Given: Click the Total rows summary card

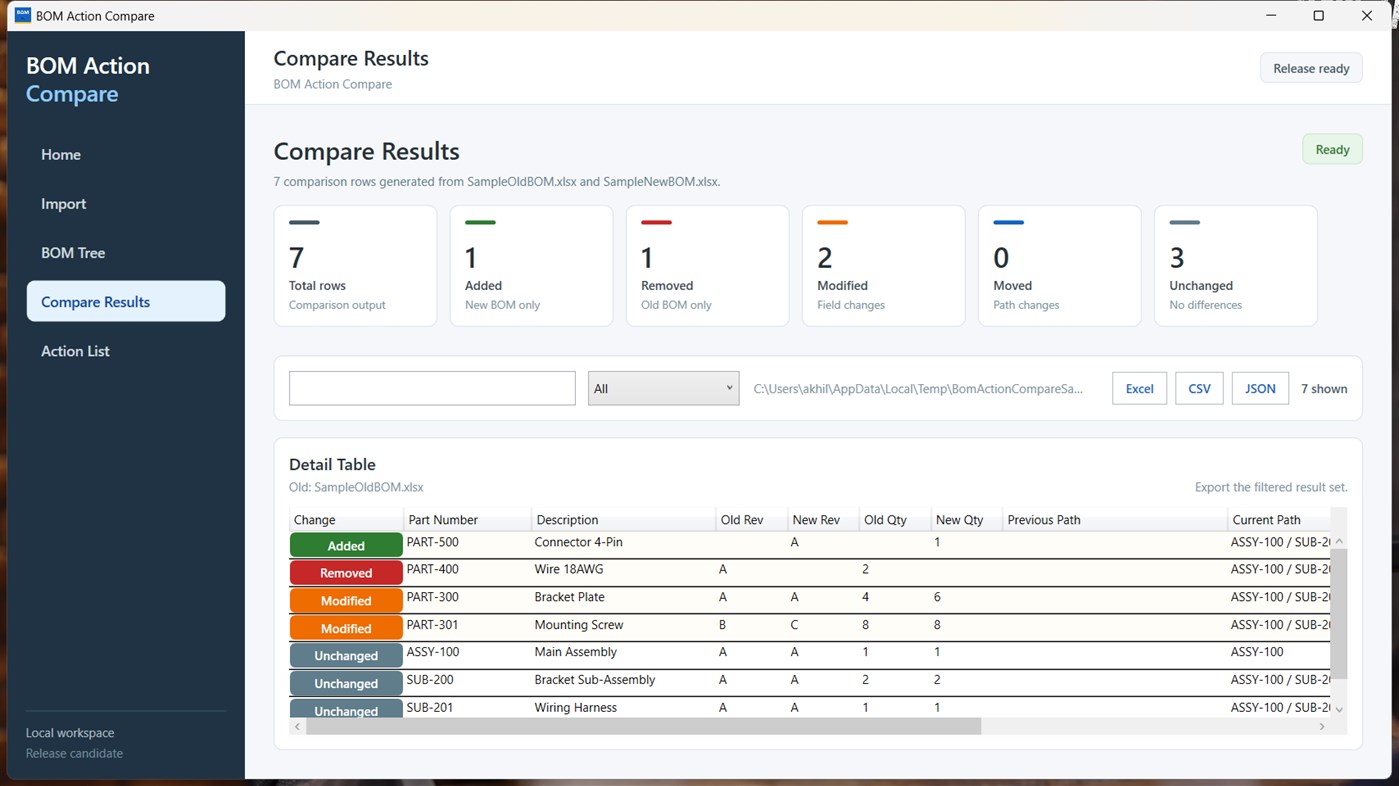Looking at the screenshot, I should (x=355, y=266).
